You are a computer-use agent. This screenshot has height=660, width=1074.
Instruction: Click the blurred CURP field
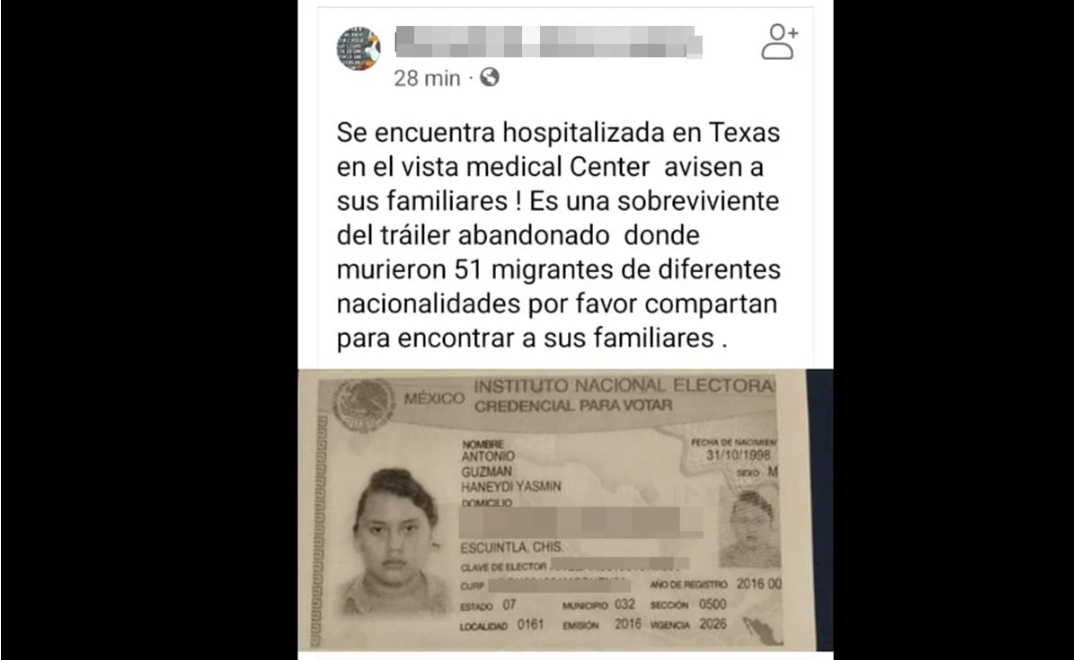point(559,585)
